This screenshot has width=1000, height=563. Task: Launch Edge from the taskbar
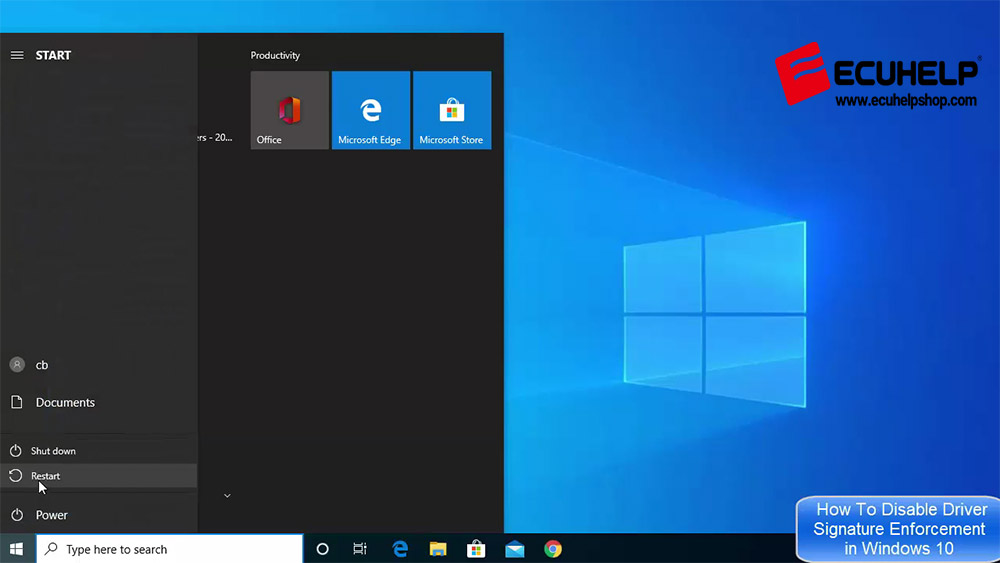coord(400,549)
